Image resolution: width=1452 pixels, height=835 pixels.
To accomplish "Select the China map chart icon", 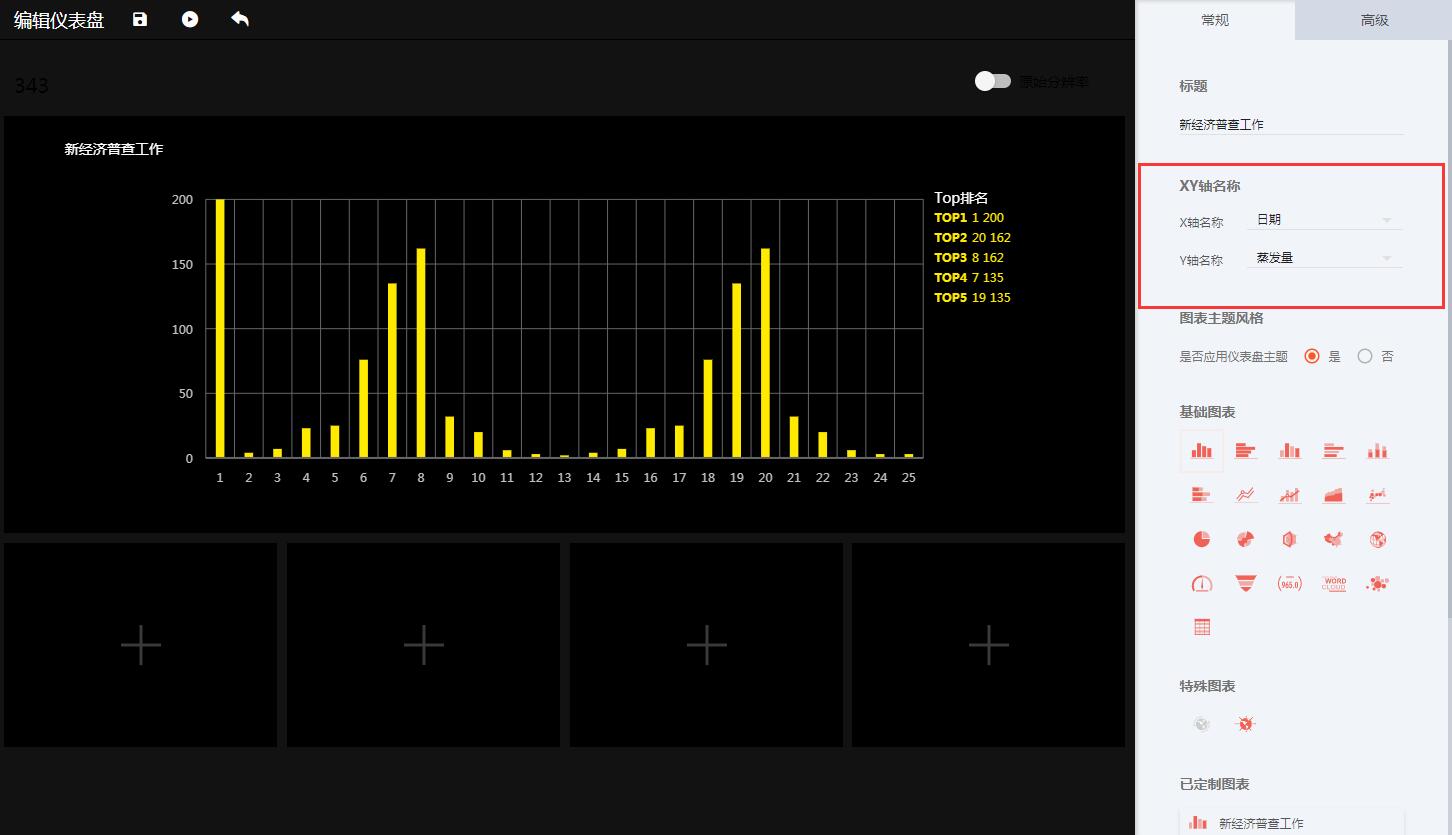I will (1334, 539).
